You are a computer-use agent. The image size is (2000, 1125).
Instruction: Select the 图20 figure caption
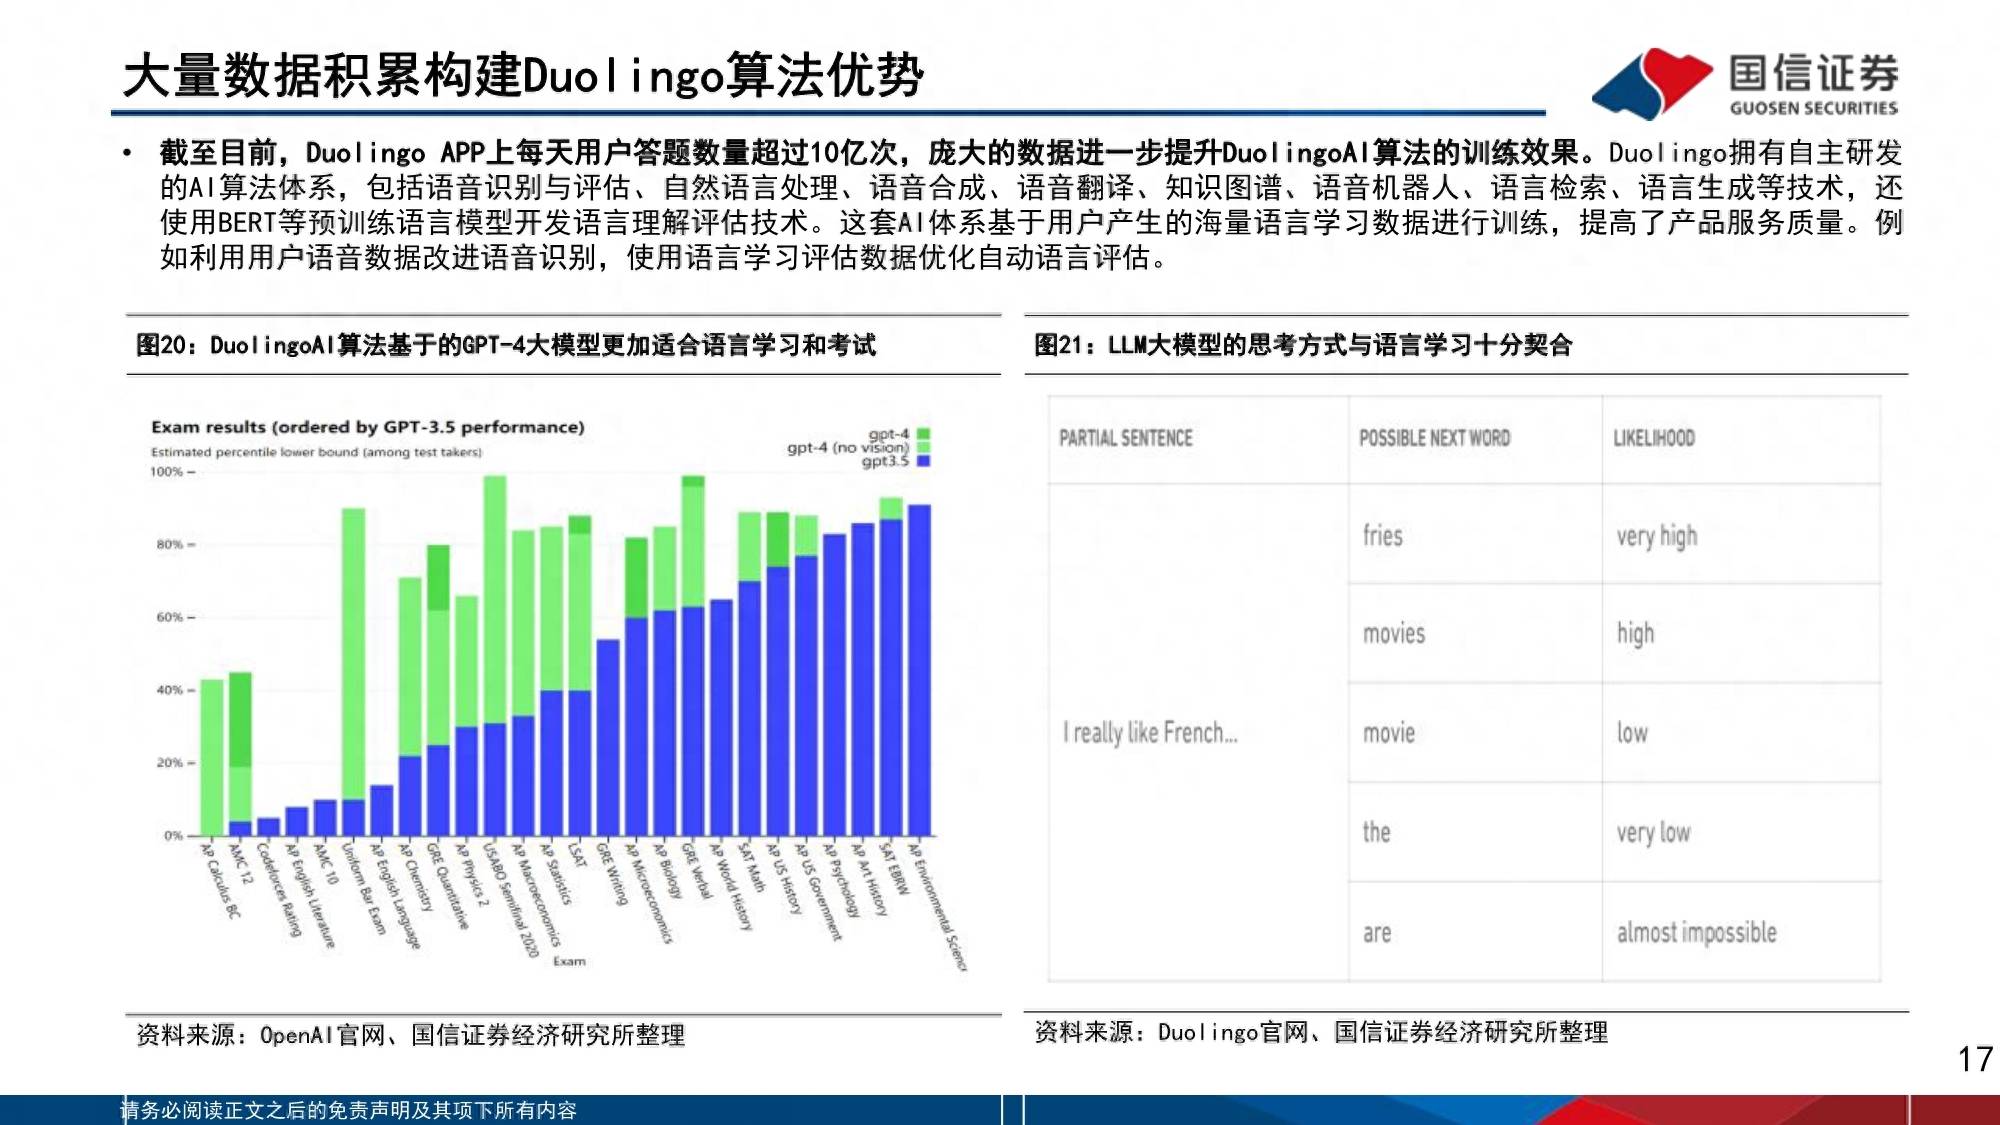pos(506,345)
